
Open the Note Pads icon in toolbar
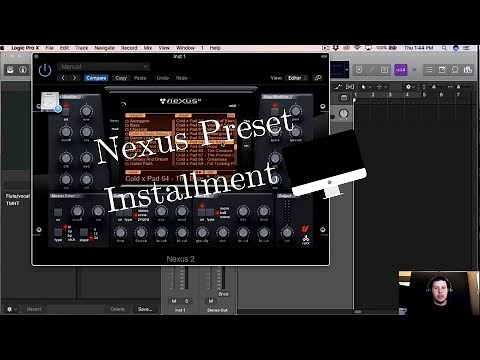442,70
